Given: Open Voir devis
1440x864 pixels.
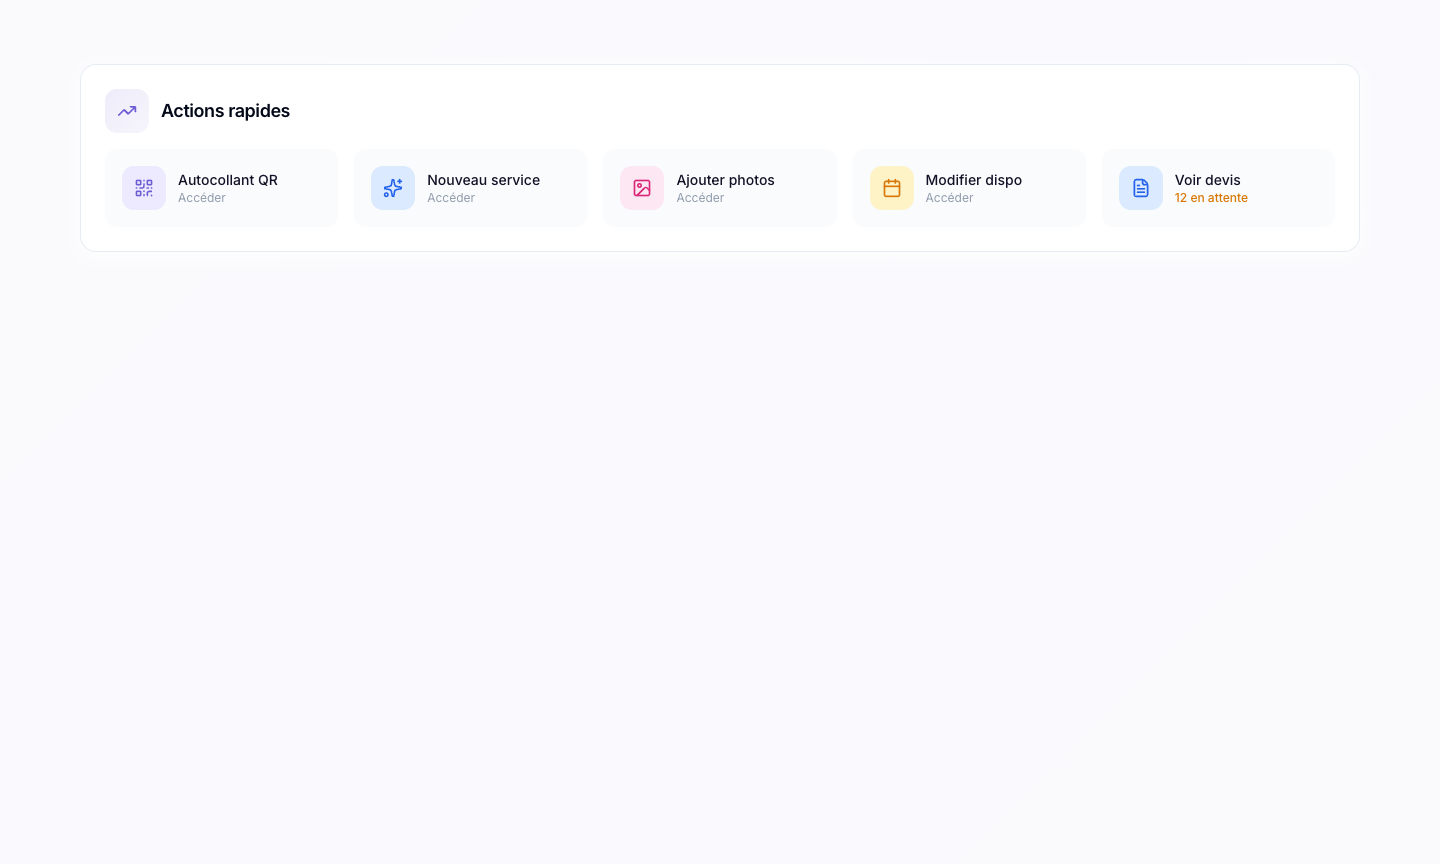Looking at the screenshot, I should pyautogui.click(x=1218, y=188).
